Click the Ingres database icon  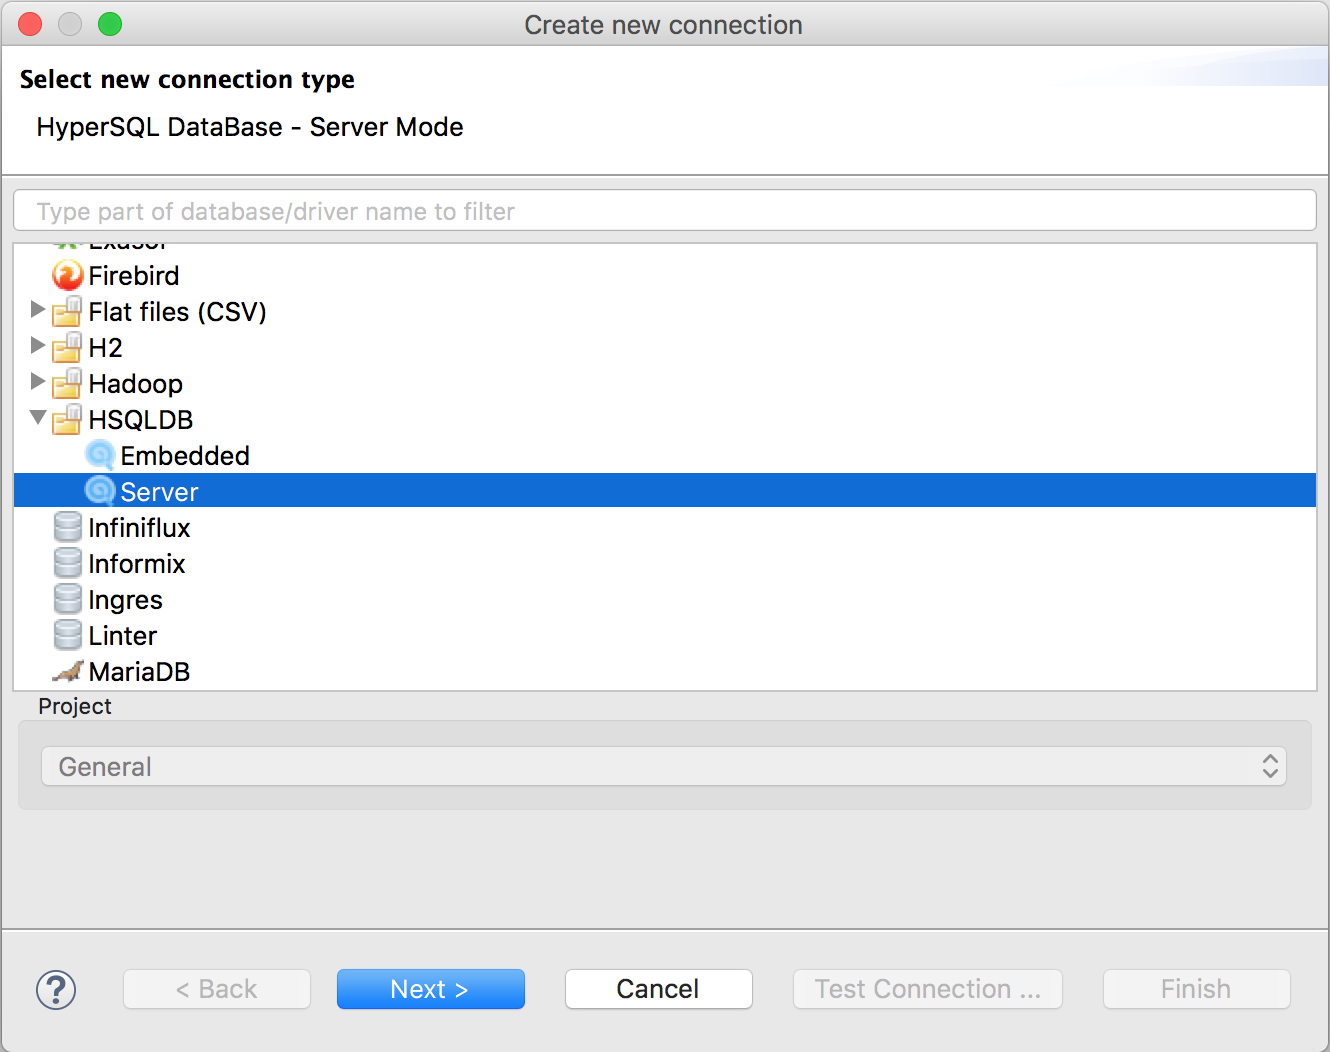pyautogui.click(x=66, y=599)
